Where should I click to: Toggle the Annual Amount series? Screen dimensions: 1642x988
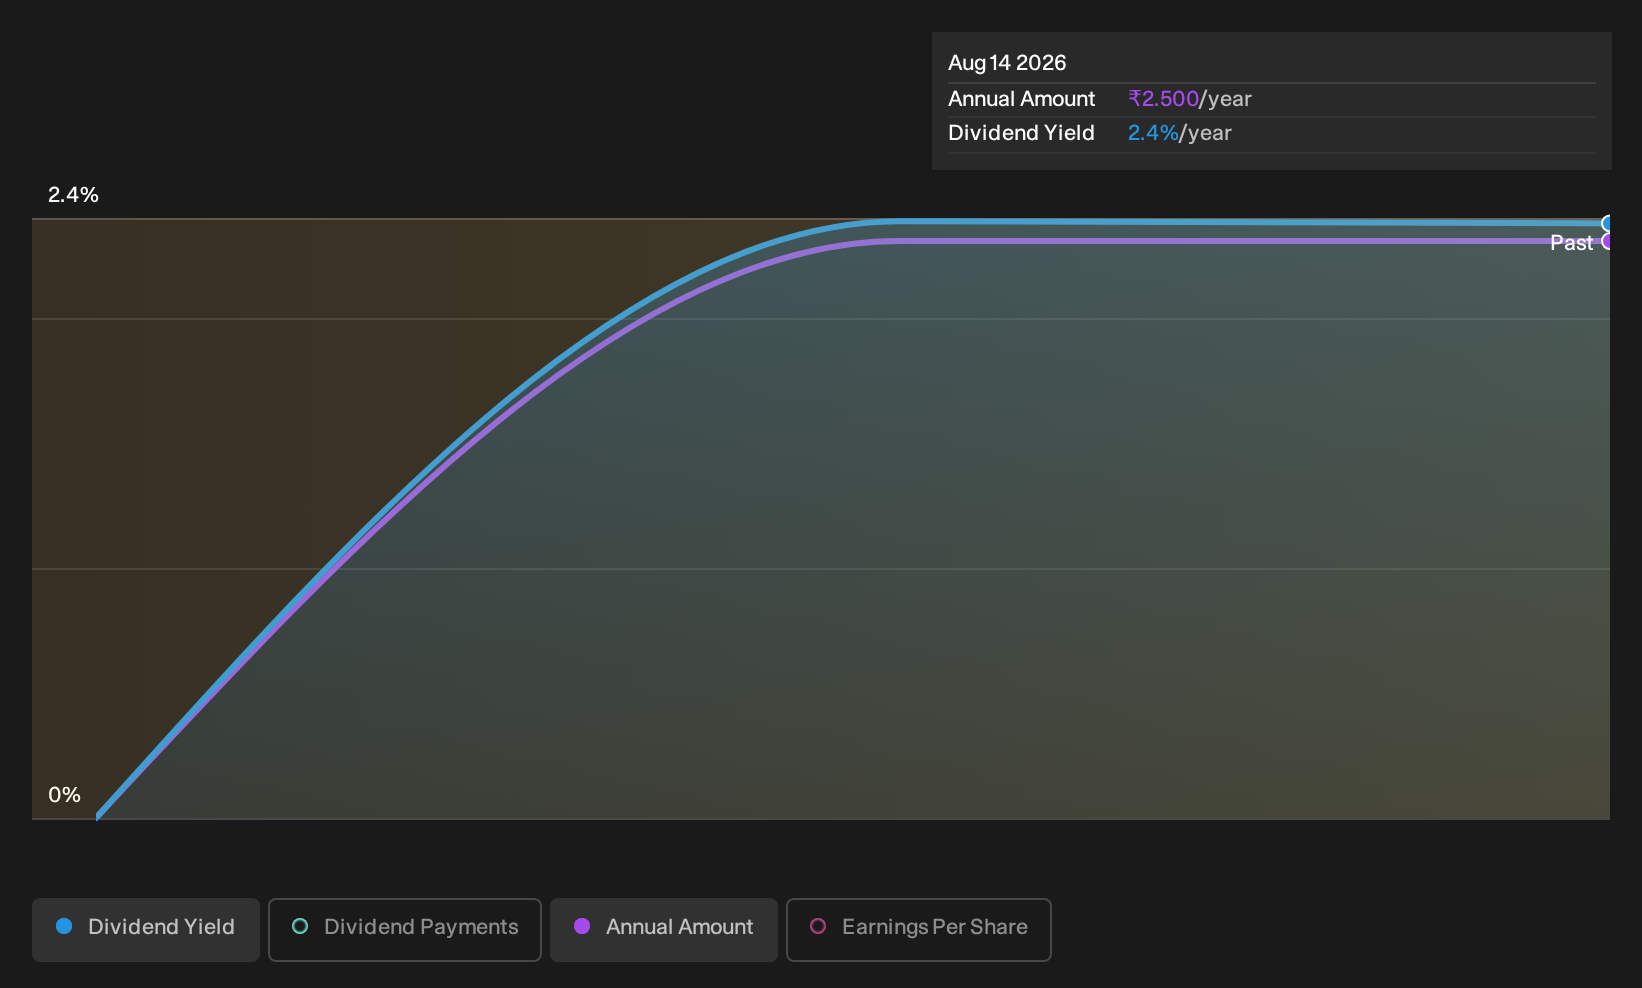[664, 930]
